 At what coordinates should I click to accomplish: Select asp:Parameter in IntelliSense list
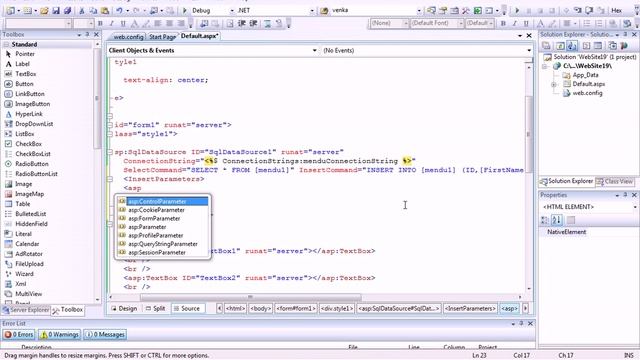click(163, 227)
